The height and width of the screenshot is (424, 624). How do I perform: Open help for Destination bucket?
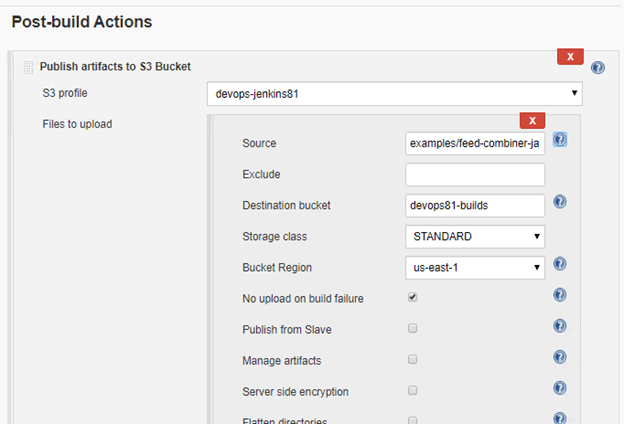click(560, 202)
